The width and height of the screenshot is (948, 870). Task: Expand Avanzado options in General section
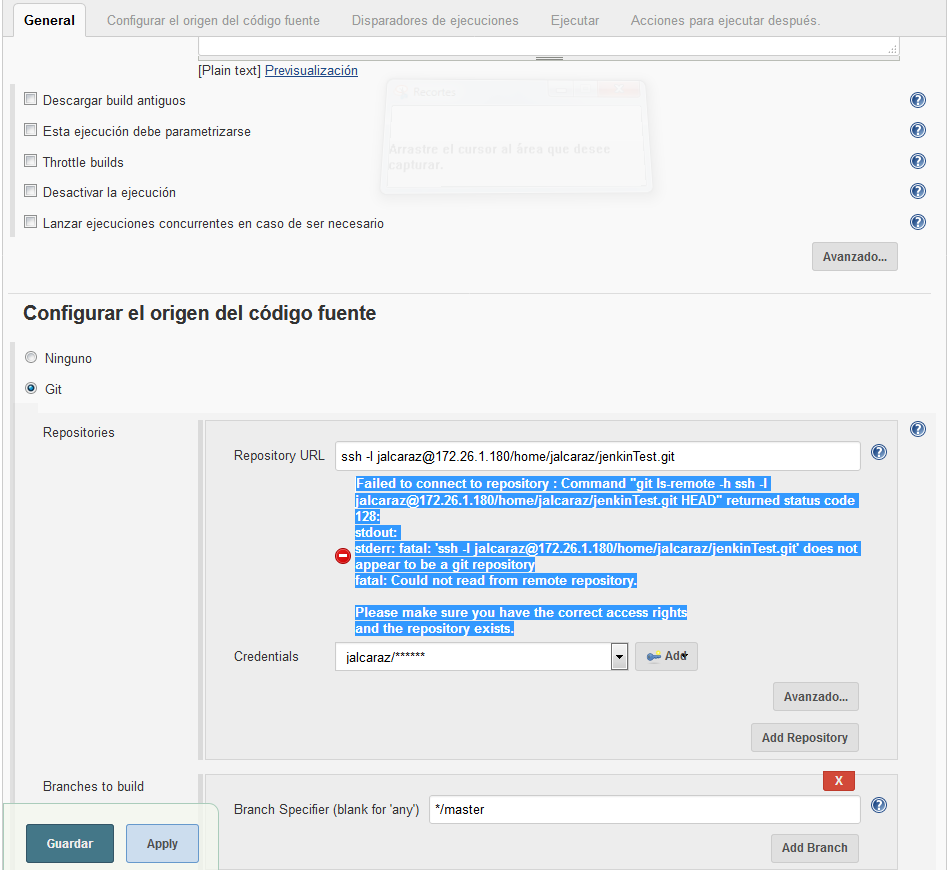[x=854, y=257]
